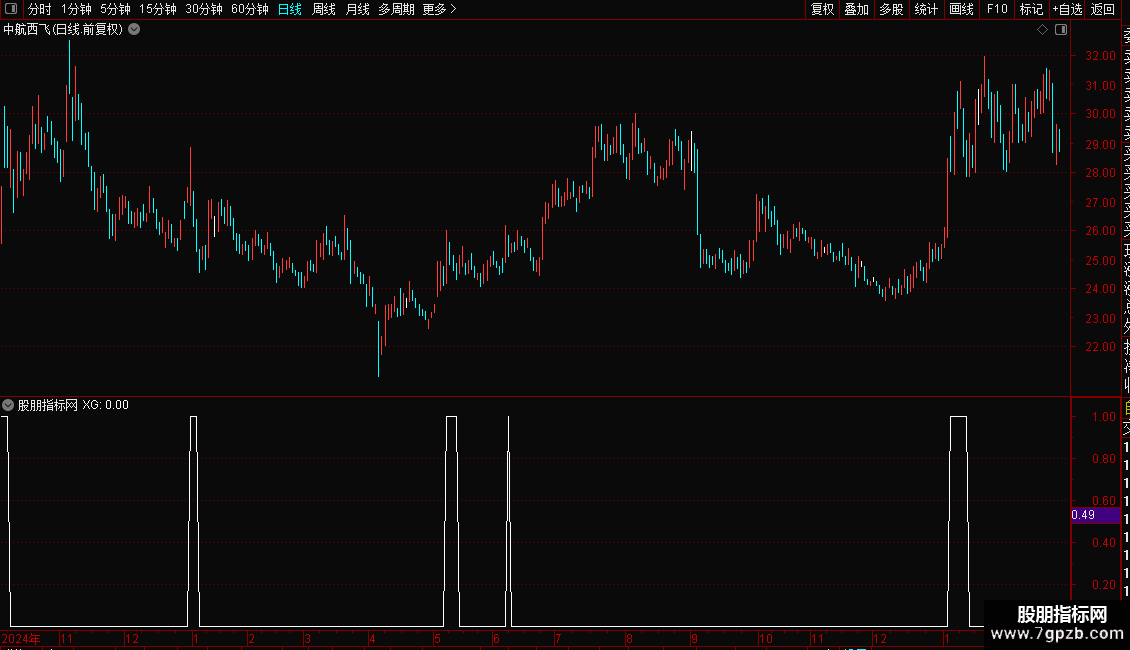1130x650 pixels.
Task: Click the 1.00 indicator axis label
Action: coord(1103,417)
